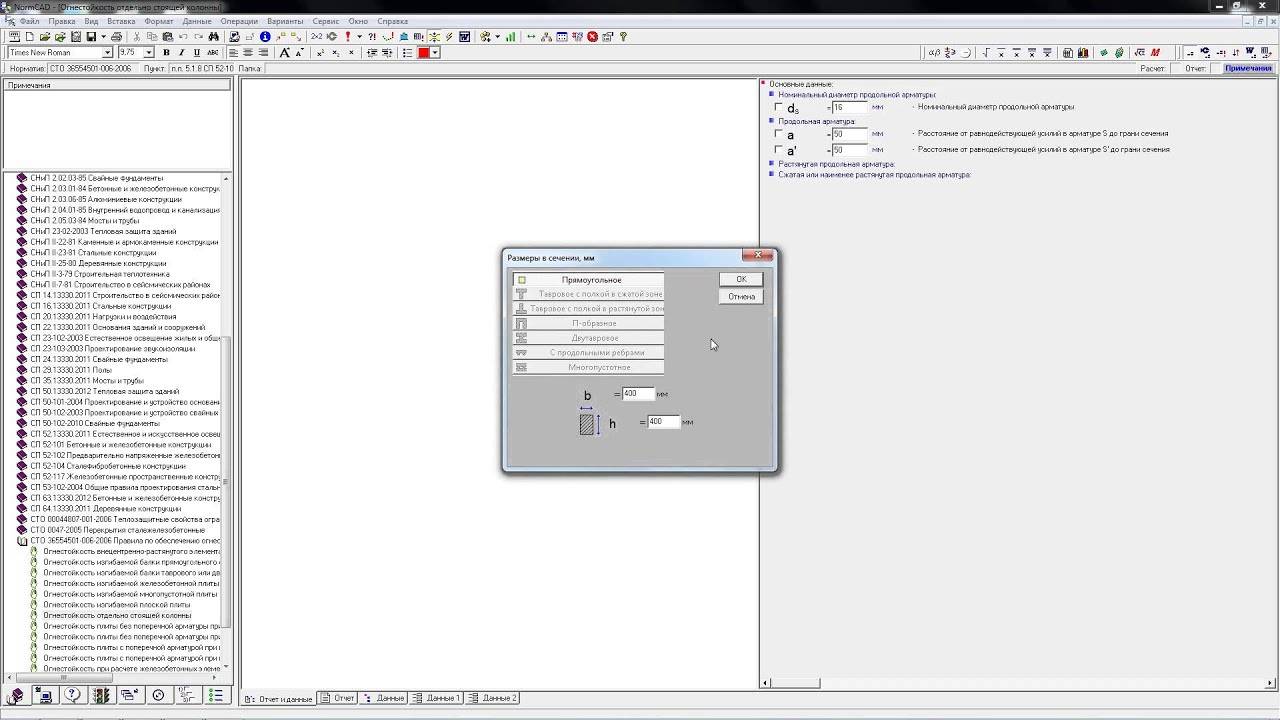Open the books library panel icon at bottom left
The width and height of the screenshot is (1280, 720).
(x=16, y=695)
